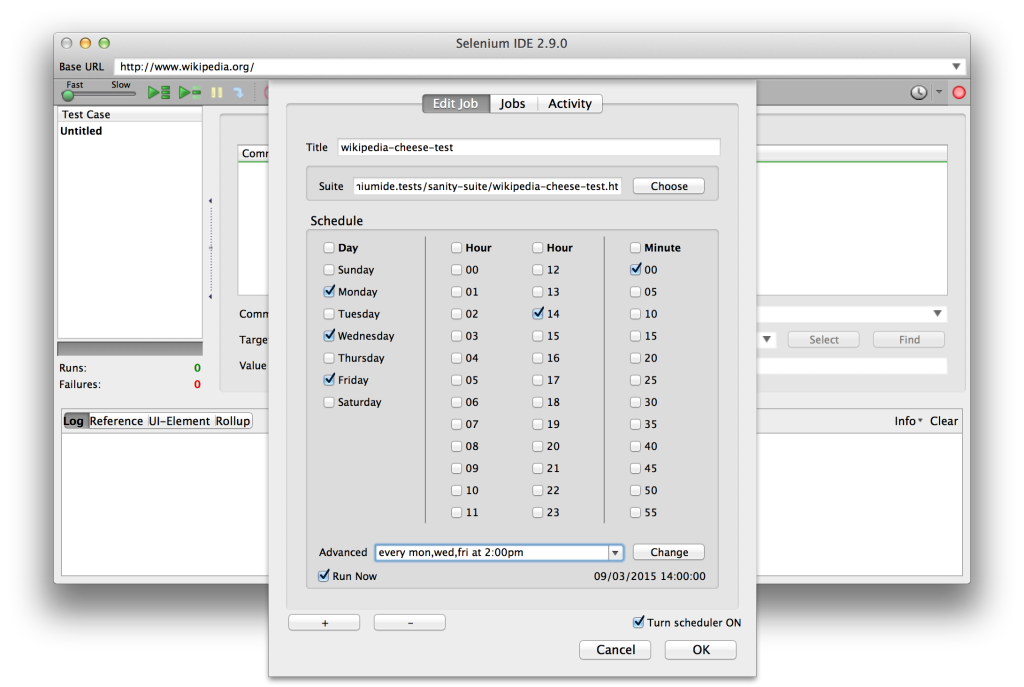The image size is (1024, 687).
Task: Click the Suite path field
Action: [x=487, y=186]
